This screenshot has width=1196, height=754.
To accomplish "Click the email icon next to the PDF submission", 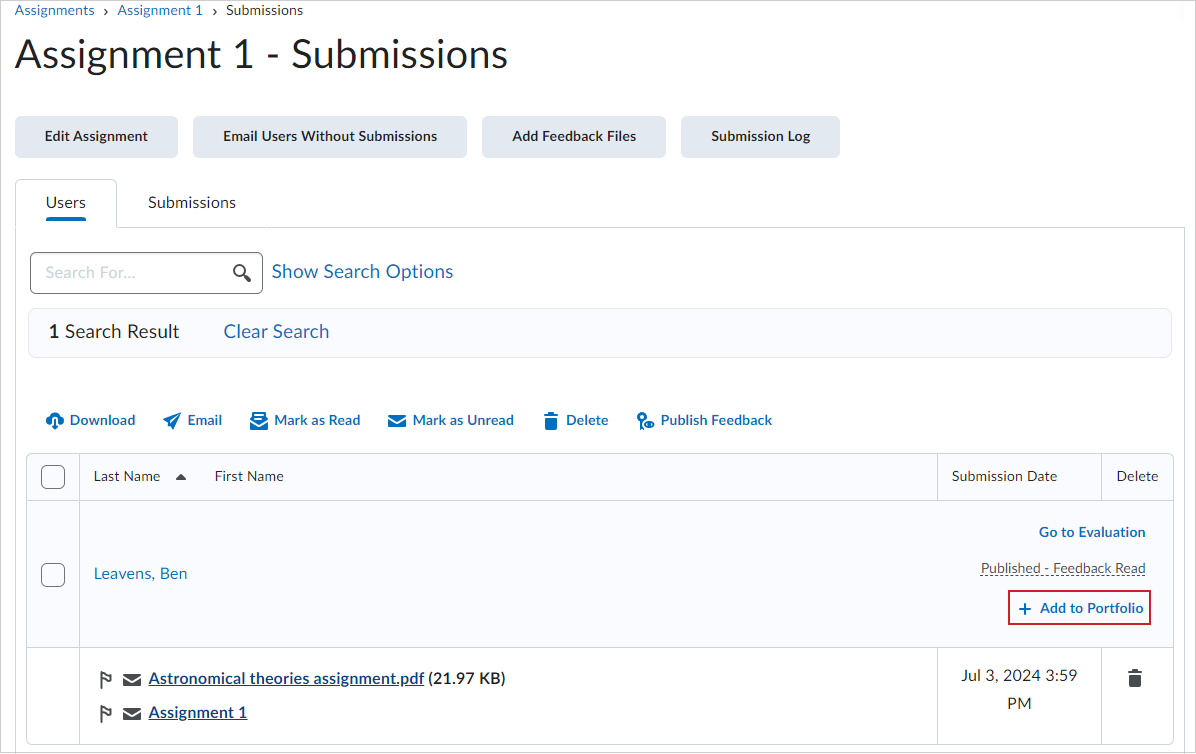I will click(x=131, y=678).
